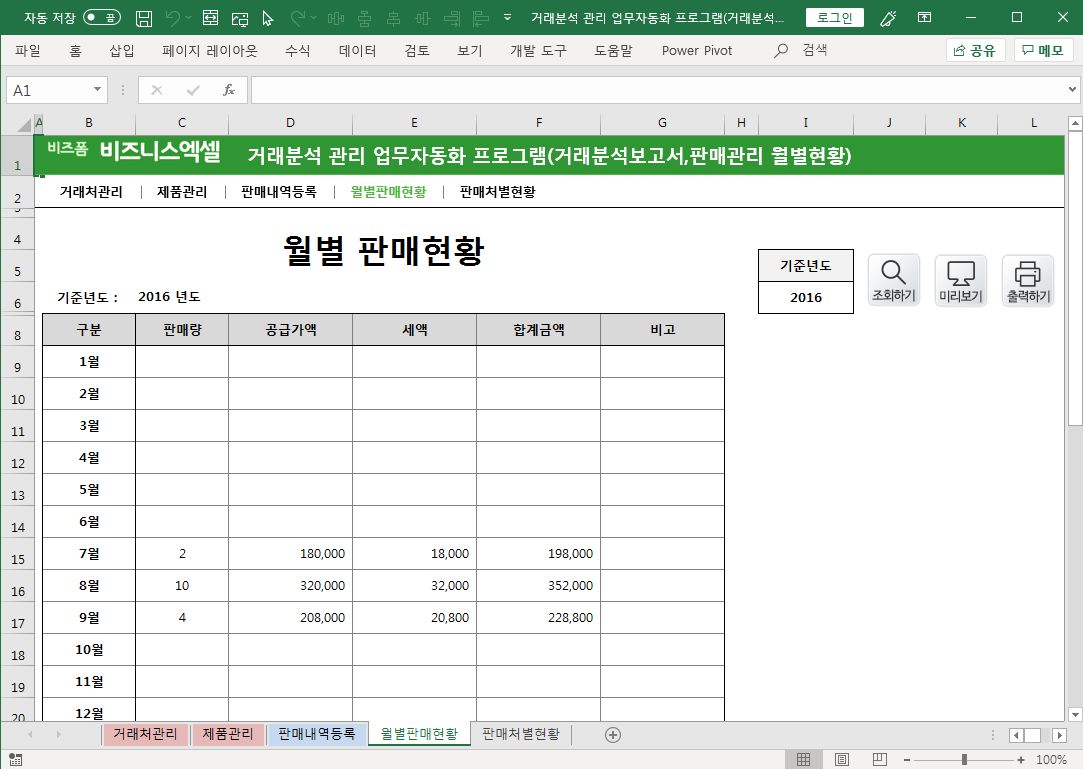Switch to Page Layout view in status bar
The height and width of the screenshot is (769, 1083).
point(841,760)
